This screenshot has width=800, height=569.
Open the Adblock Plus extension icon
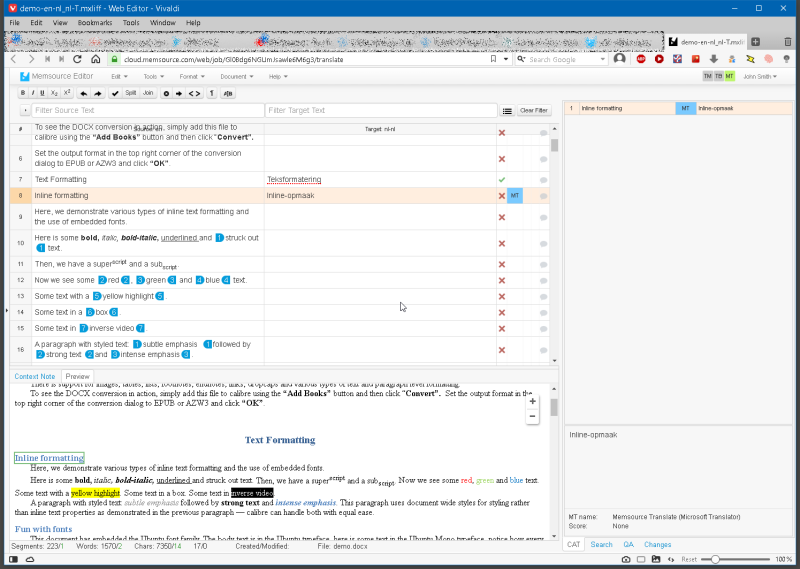tap(641, 59)
